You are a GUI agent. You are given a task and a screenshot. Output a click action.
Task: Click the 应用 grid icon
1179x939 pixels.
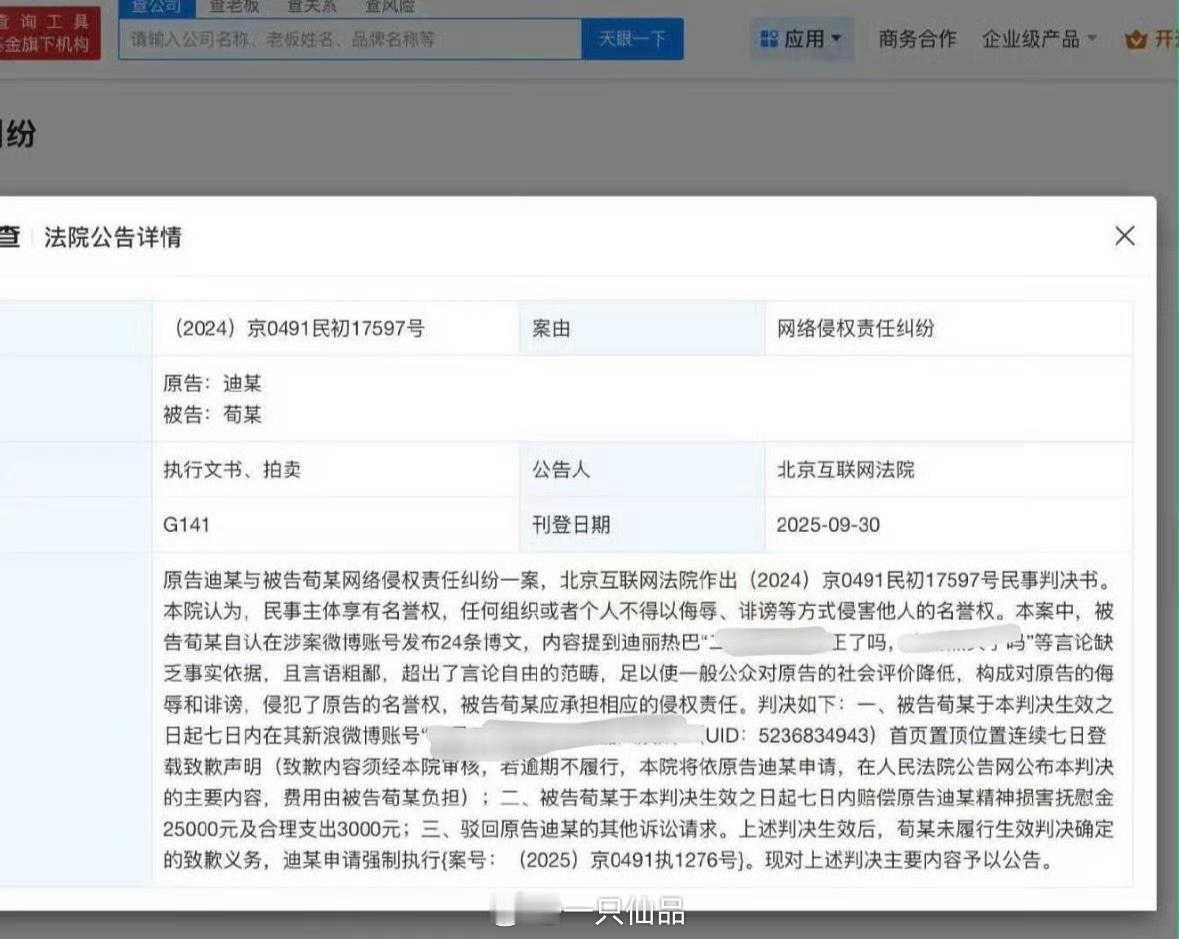tap(768, 39)
